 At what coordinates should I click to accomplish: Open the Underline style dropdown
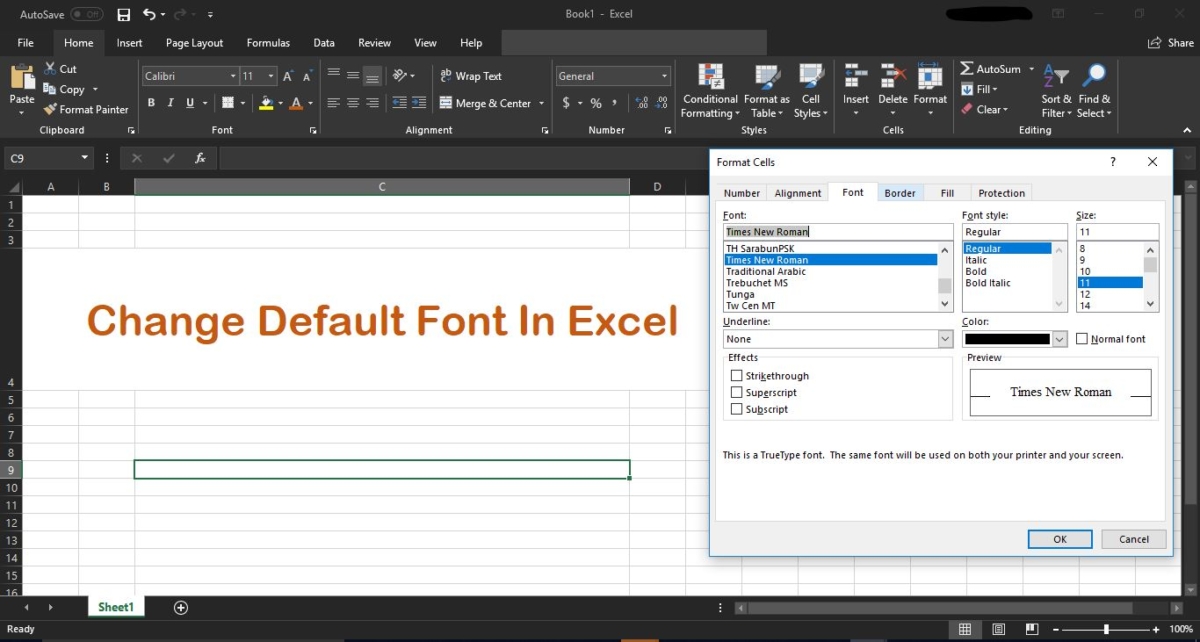(946, 338)
